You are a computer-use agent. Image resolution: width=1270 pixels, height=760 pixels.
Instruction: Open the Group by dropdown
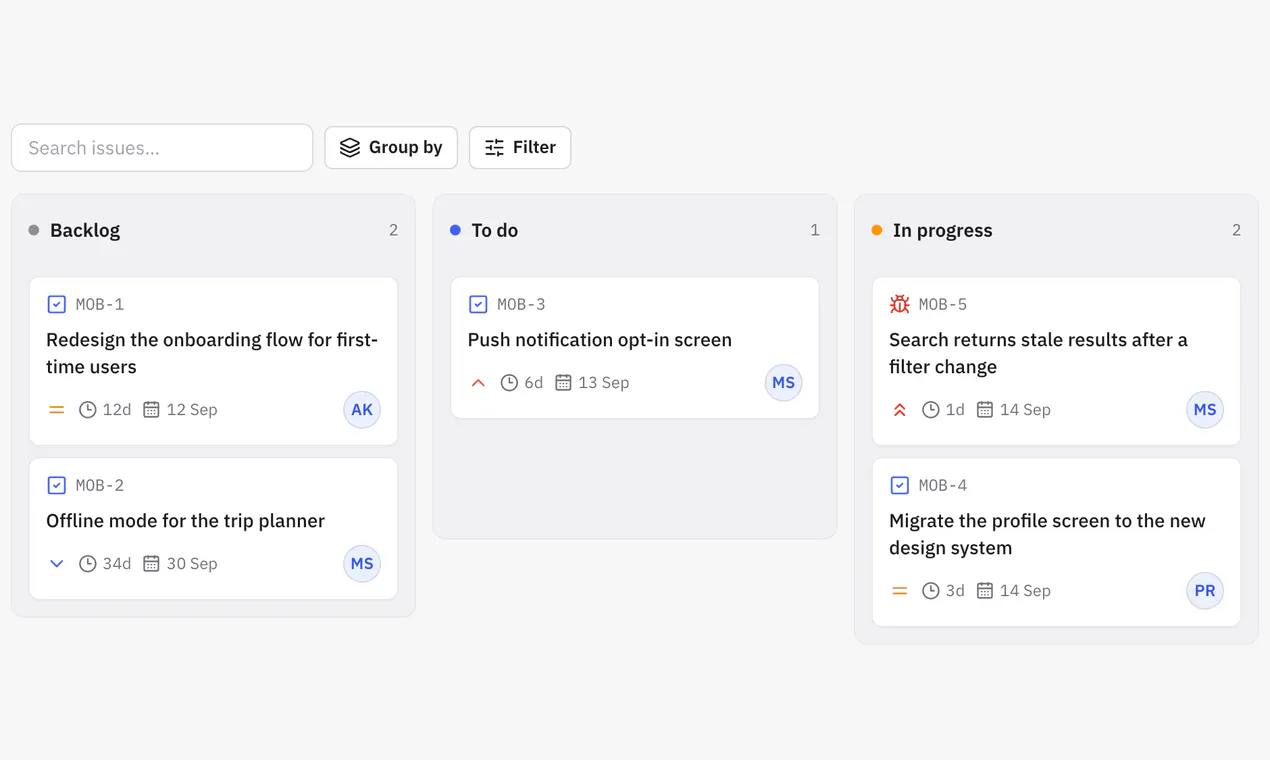click(x=391, y=148)
